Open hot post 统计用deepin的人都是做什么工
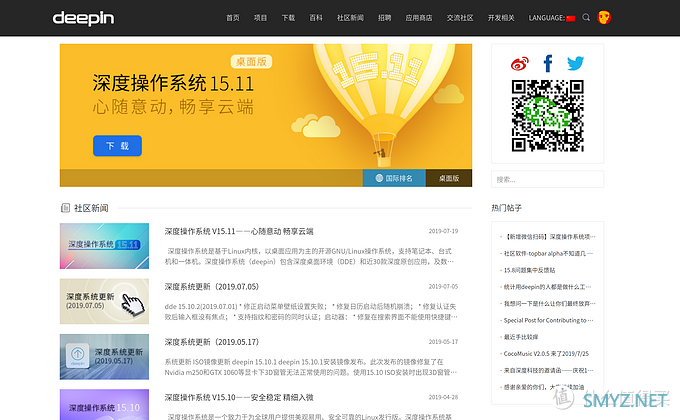The height and width of the screenshot is (420, 680). 546,287
